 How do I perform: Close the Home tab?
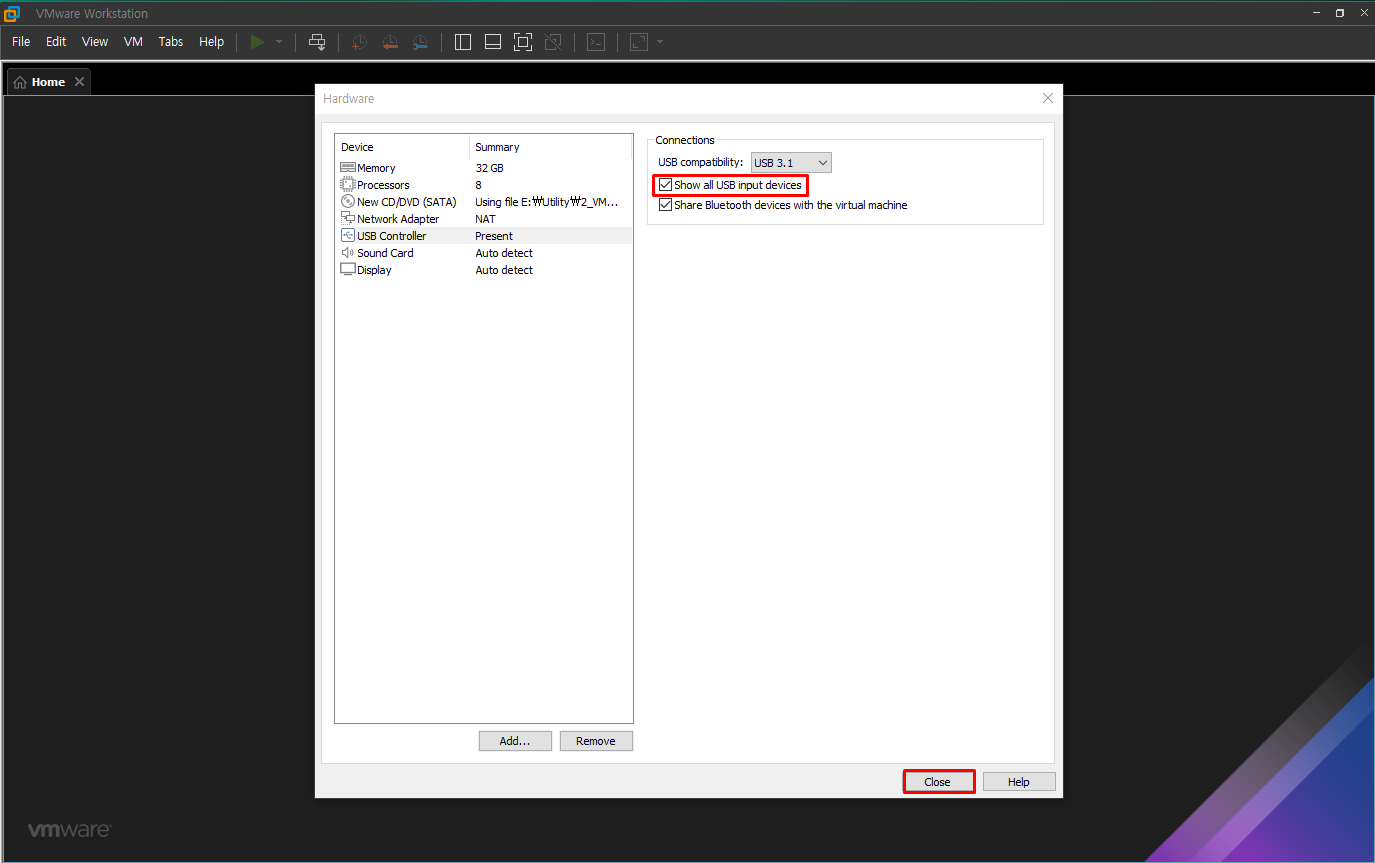pos(79,82)
